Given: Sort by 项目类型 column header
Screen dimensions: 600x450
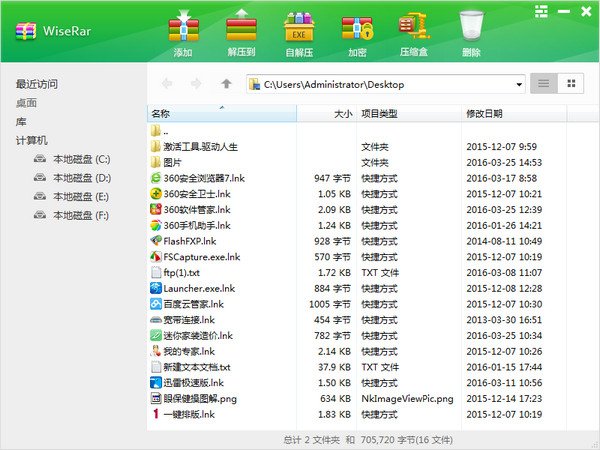Looking at the screenshot, I should click(x=409, y=114).
